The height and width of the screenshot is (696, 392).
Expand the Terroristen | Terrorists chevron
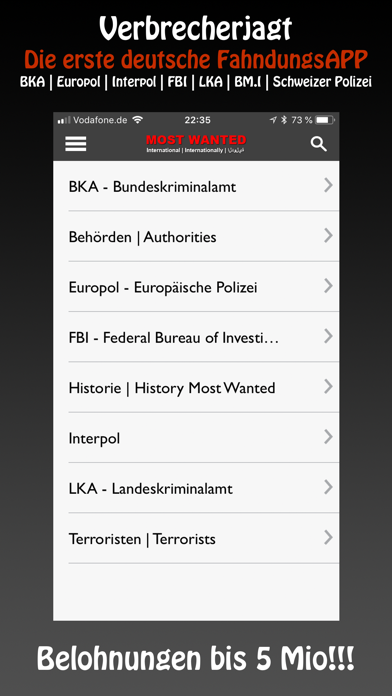point(328,538)
